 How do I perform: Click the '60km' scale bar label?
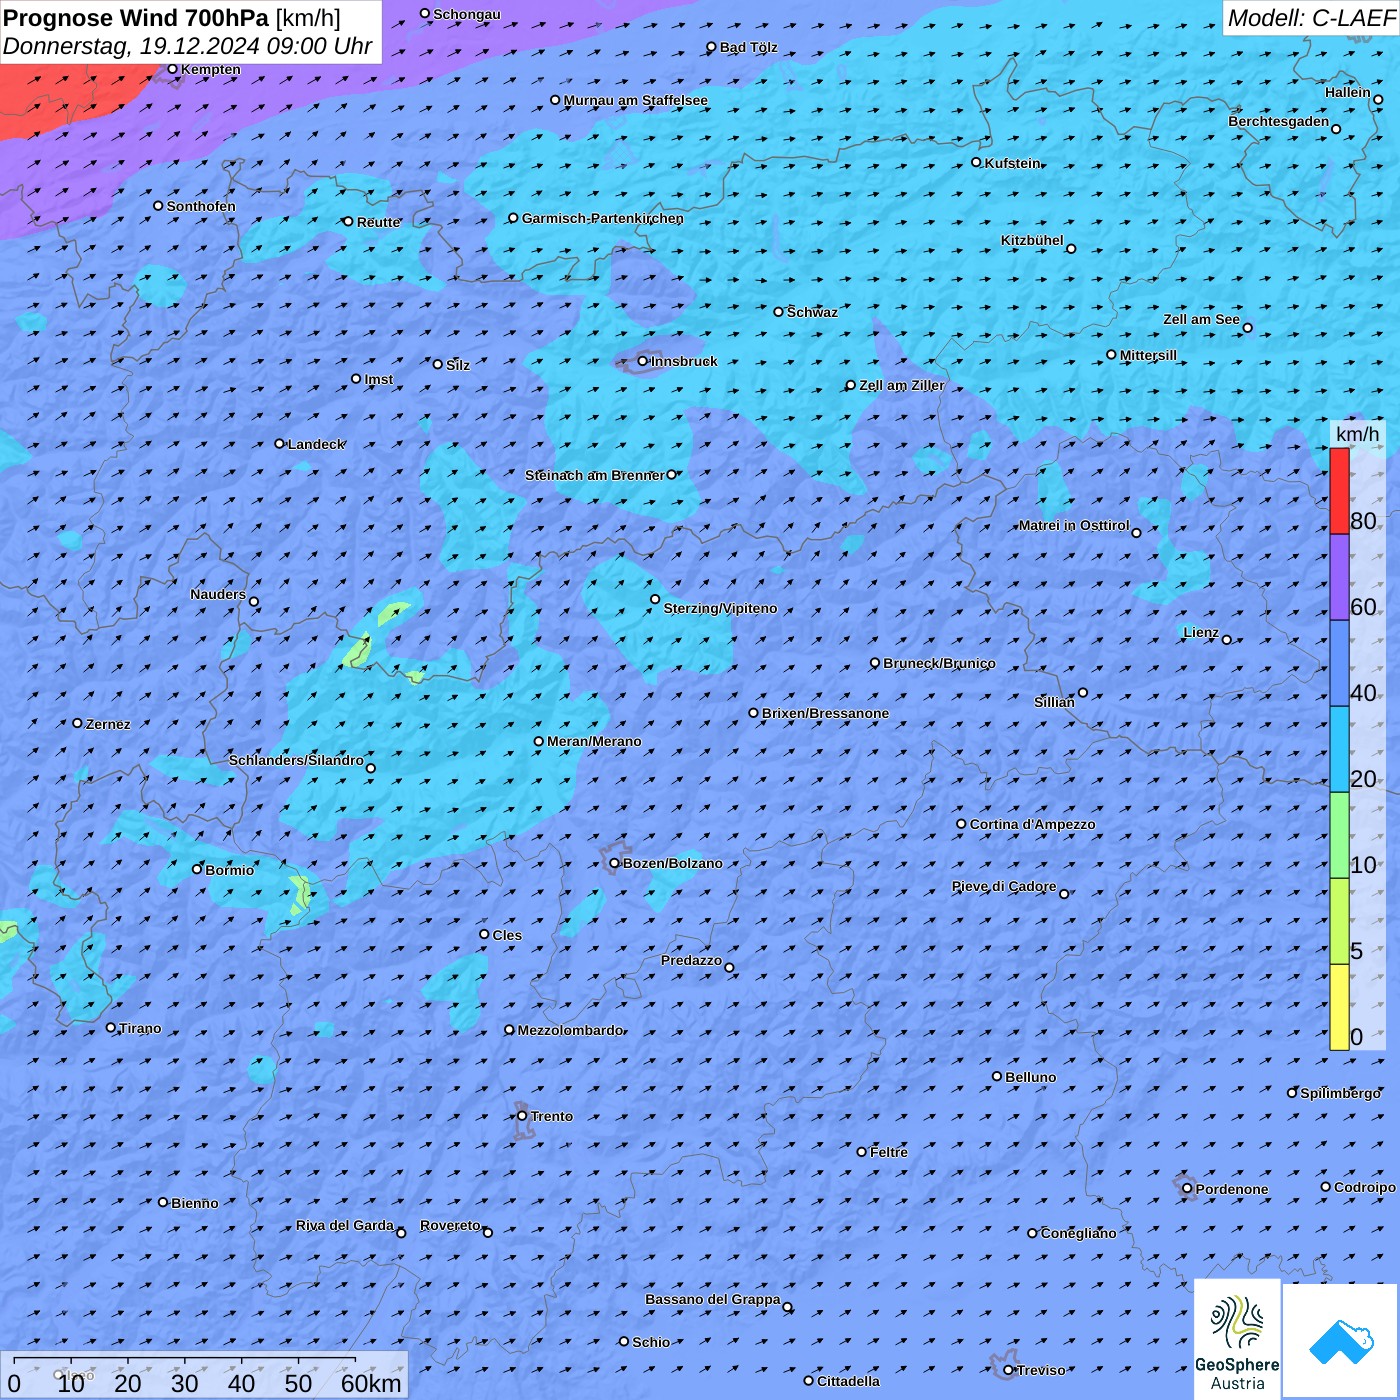371,1383
